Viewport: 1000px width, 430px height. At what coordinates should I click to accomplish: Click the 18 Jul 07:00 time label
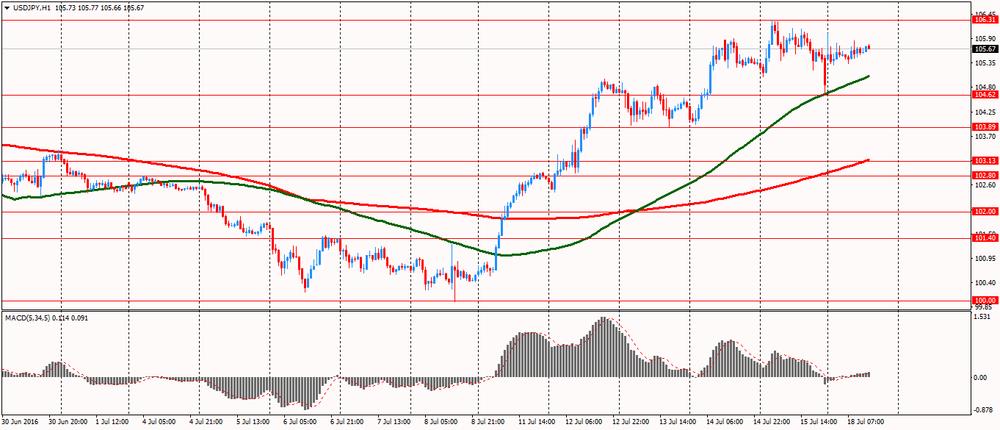(x=866, y=422)
